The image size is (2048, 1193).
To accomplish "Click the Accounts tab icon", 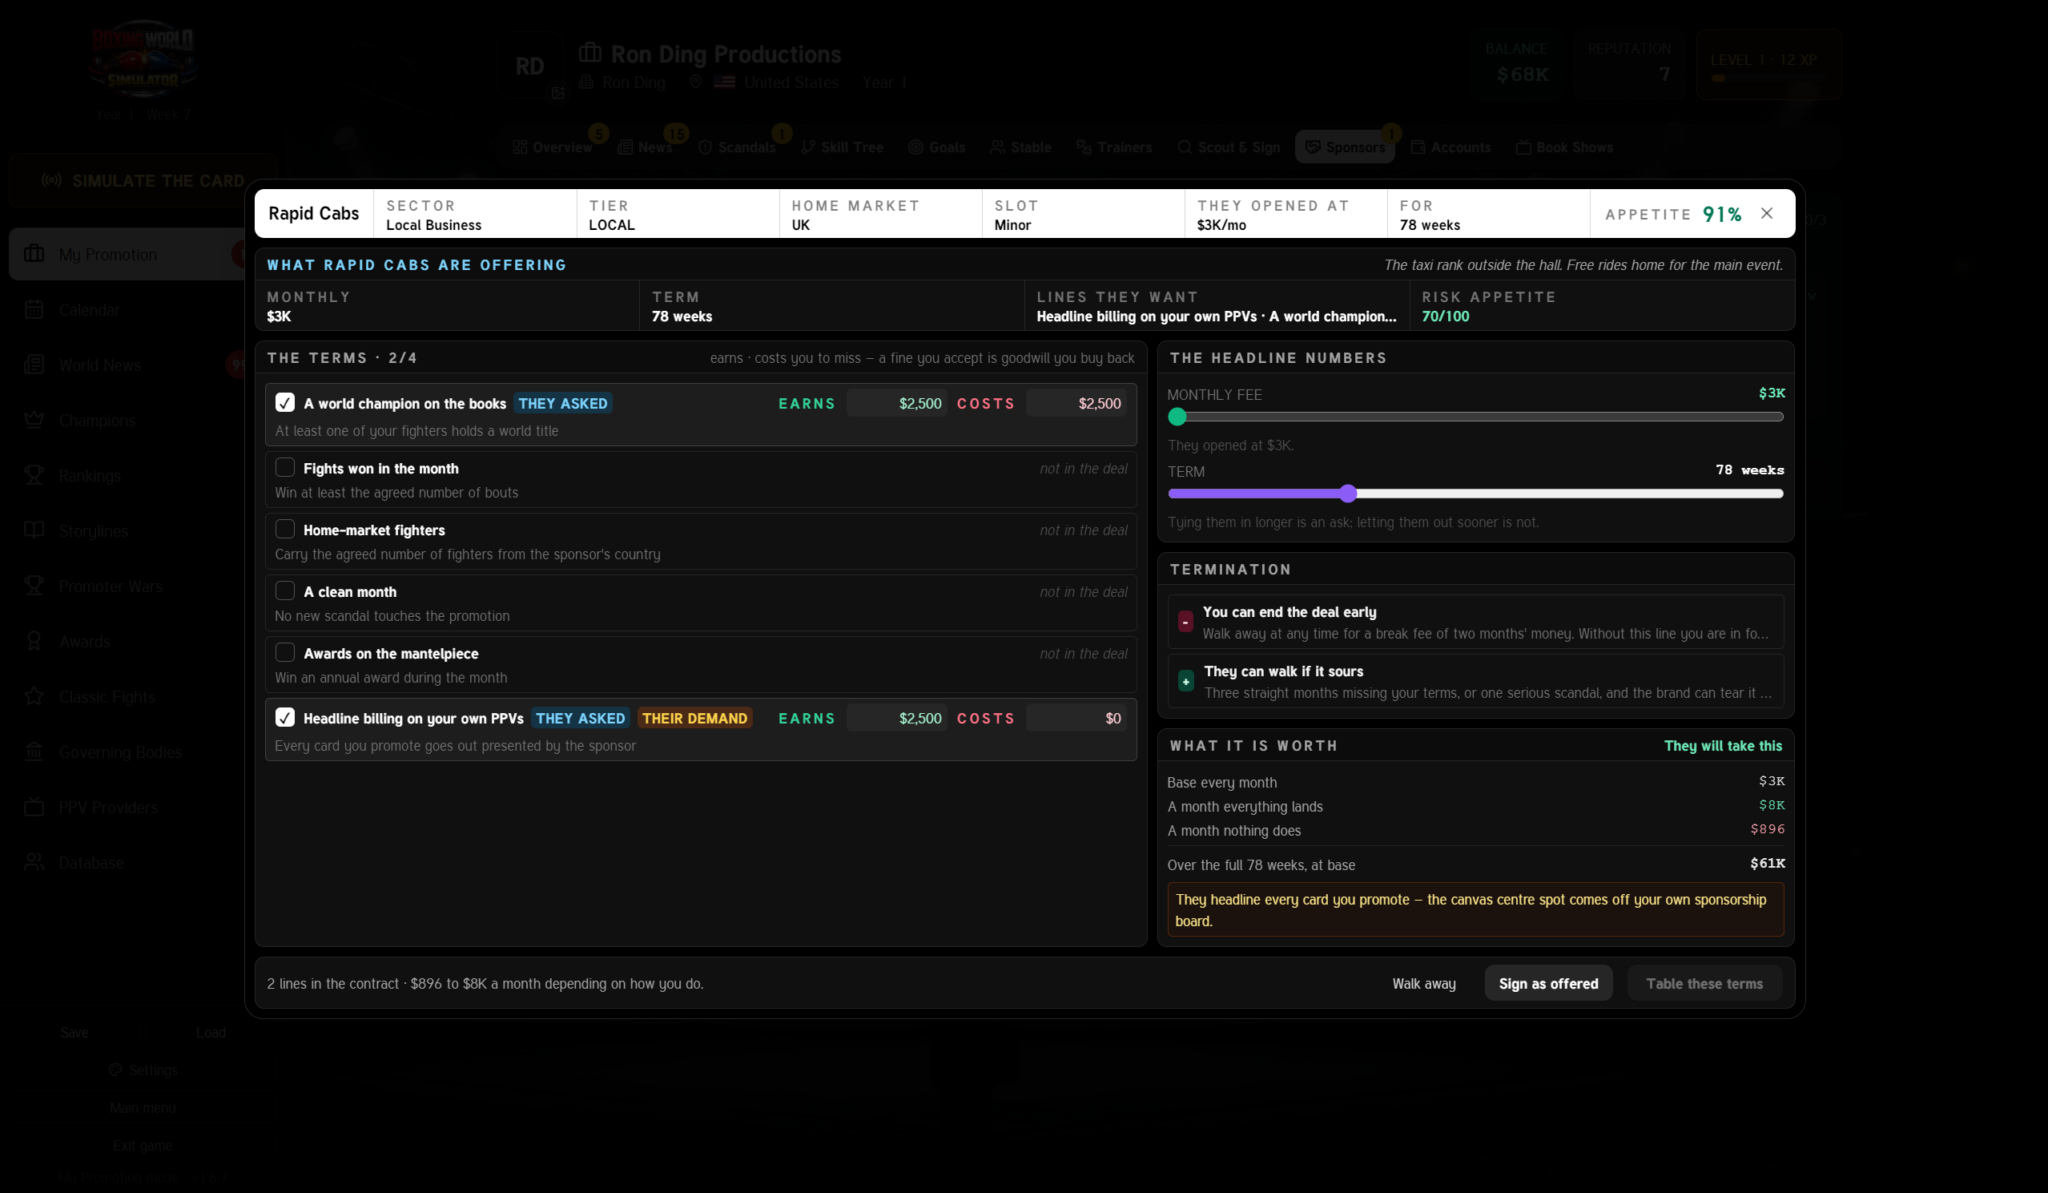I will (1418, 147).
